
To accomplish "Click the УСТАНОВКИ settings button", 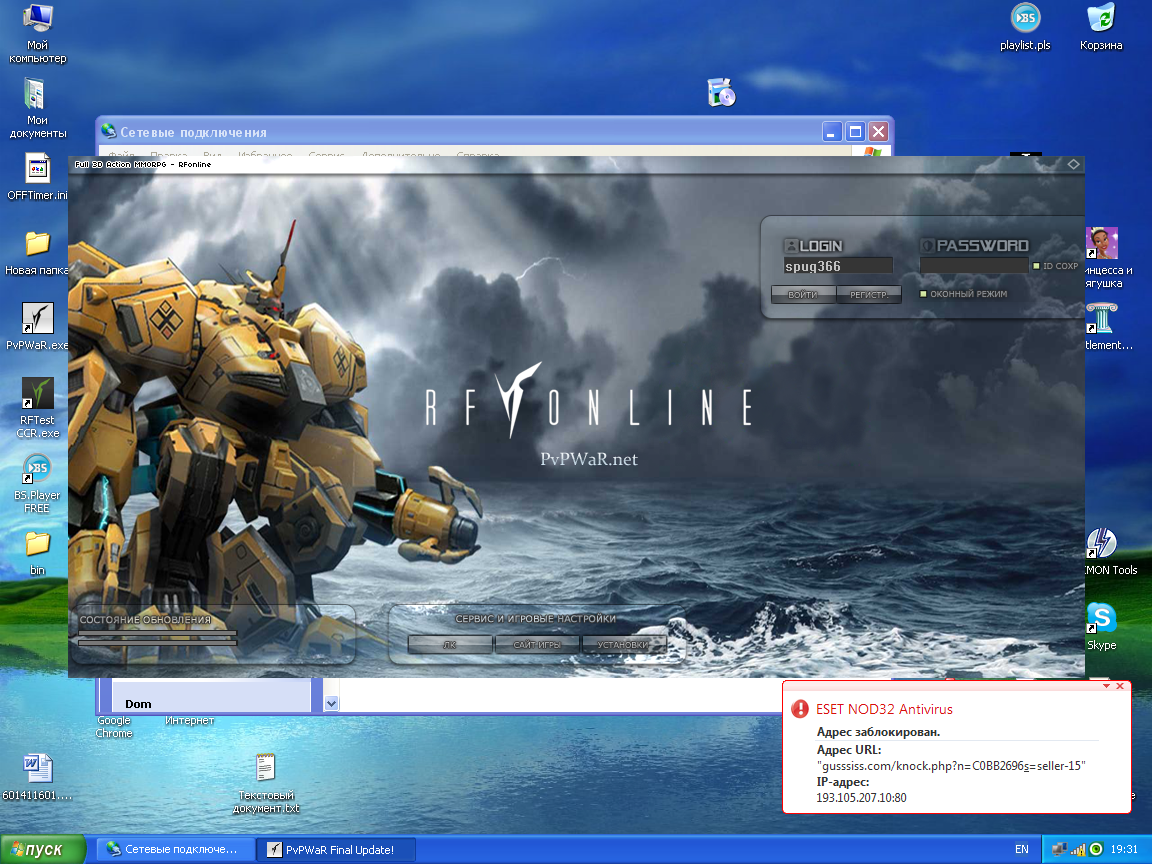I will (x=623, y=644).
